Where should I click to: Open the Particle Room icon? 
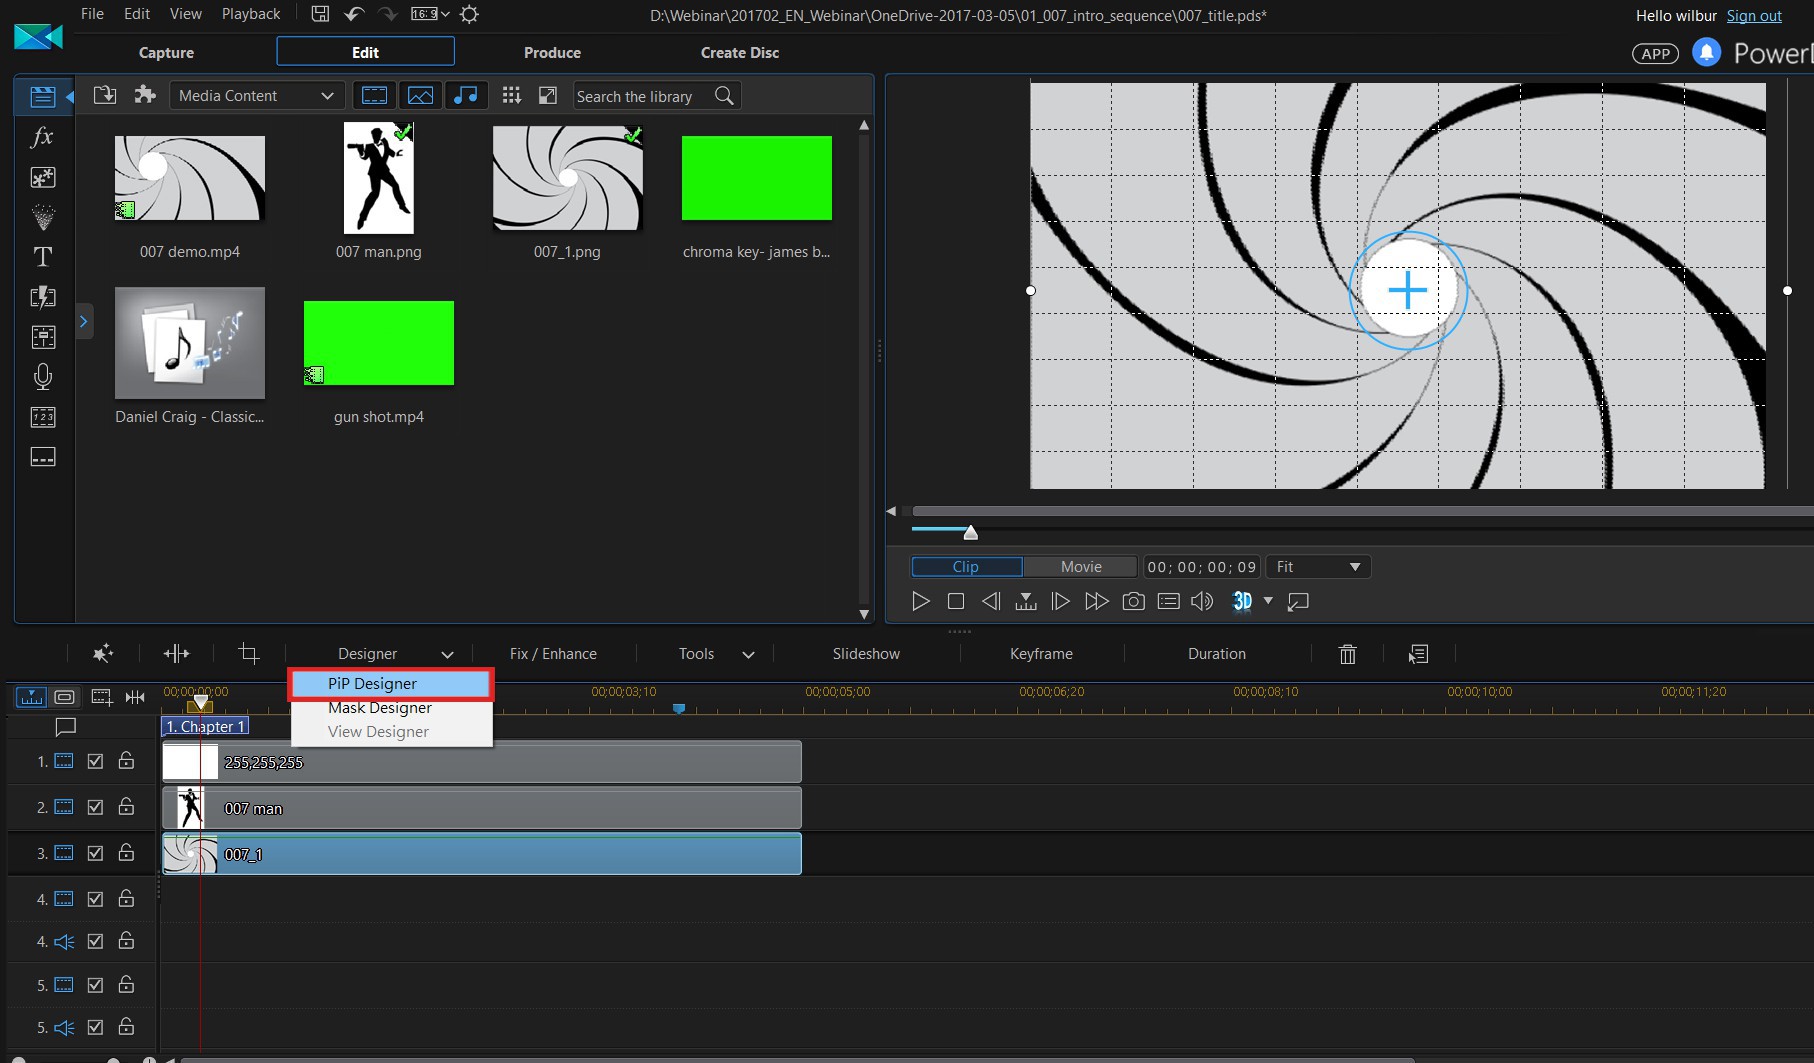[42, 217]
